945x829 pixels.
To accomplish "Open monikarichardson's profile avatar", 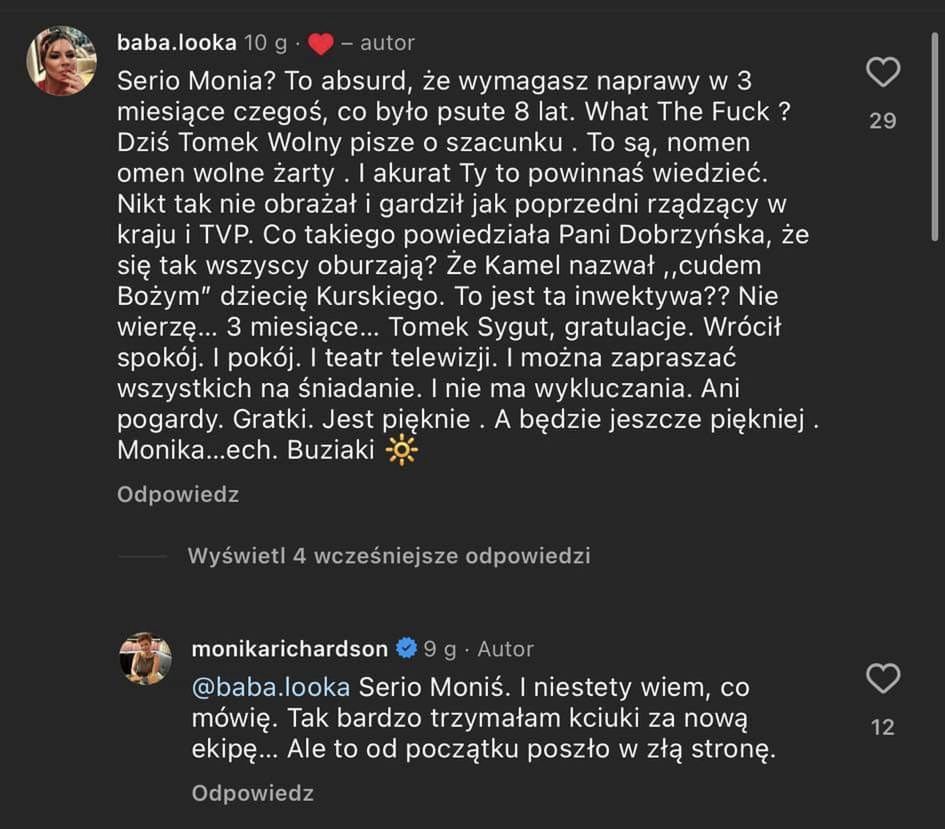I will click(146, 658).
